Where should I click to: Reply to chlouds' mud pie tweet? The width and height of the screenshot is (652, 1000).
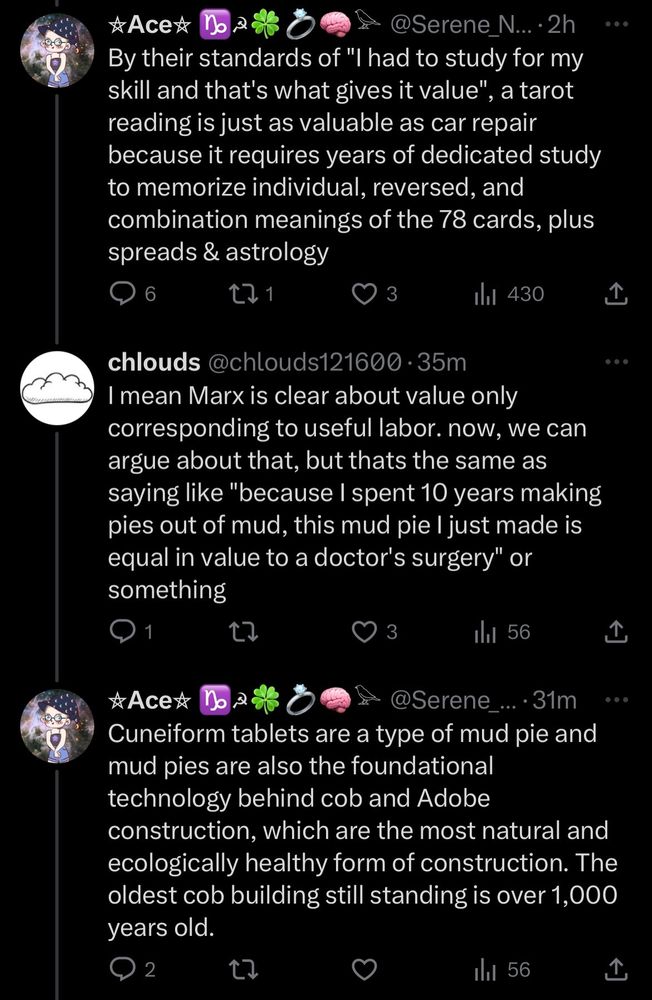(x=122, y=632)
